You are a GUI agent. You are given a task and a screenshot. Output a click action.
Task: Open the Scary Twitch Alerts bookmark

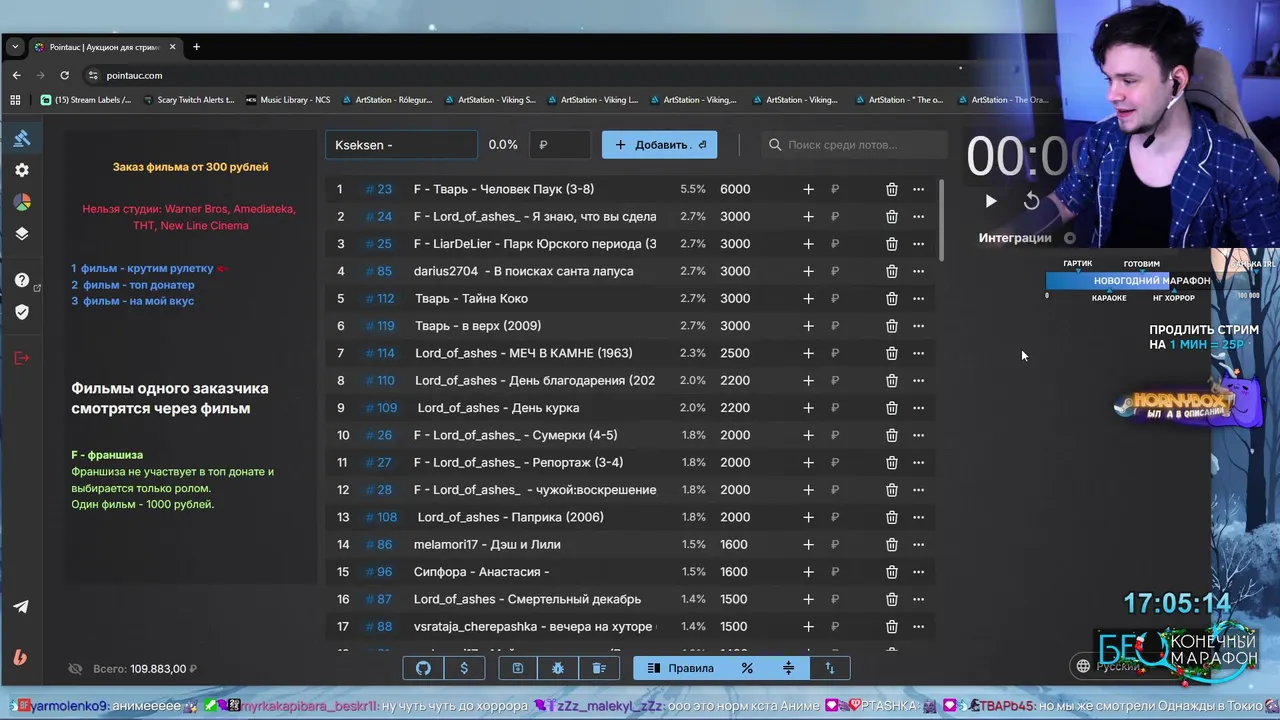pyautogui.click(x=189, y=100)
